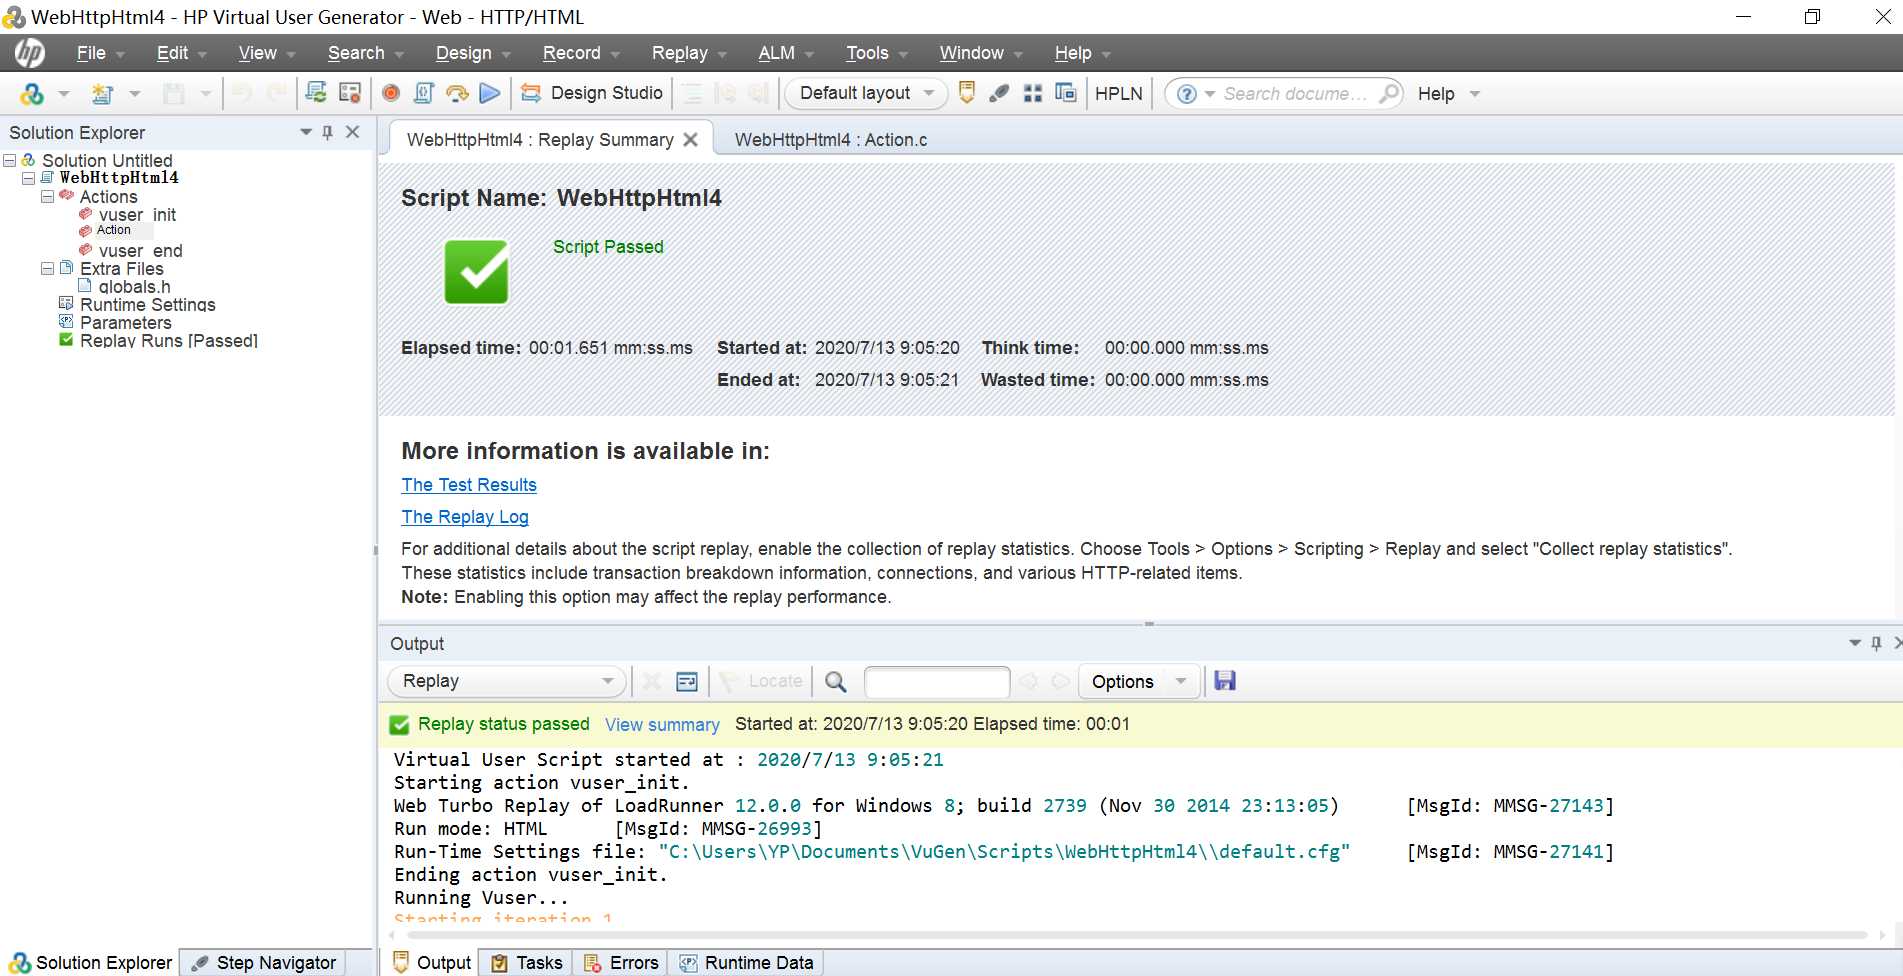Select vuser_end in Solution Explorer
The image size is (1903, 976).
(140, 251)
